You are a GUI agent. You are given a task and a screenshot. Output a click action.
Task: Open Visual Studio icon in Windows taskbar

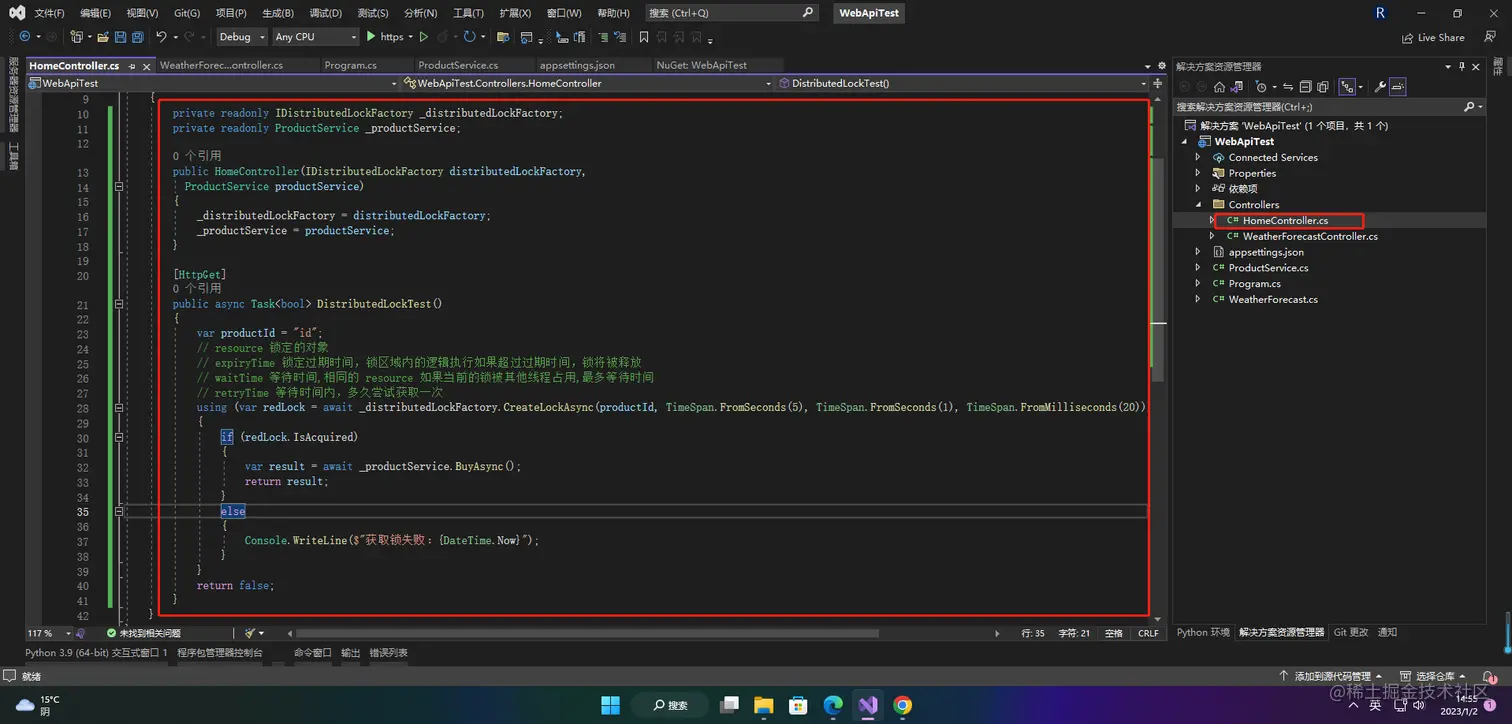[867, 705]
